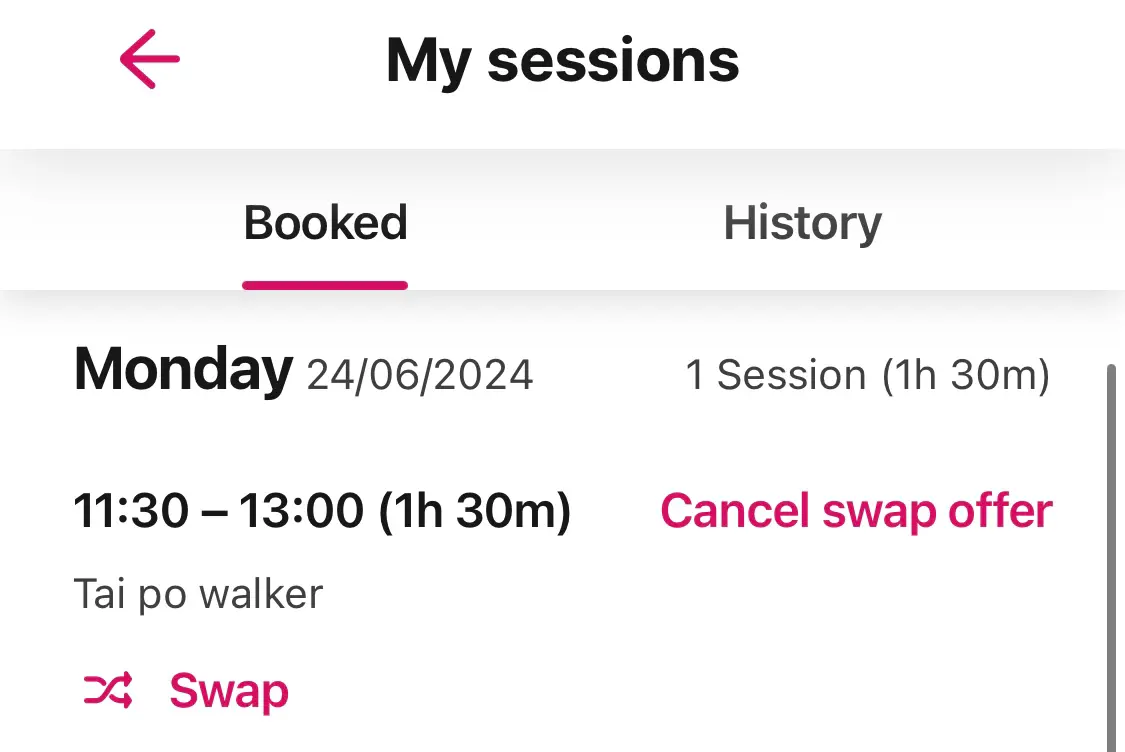The image size is (1125, 752).
Task: Open the 1 Session summary text
Action: [x=867, y=375]
